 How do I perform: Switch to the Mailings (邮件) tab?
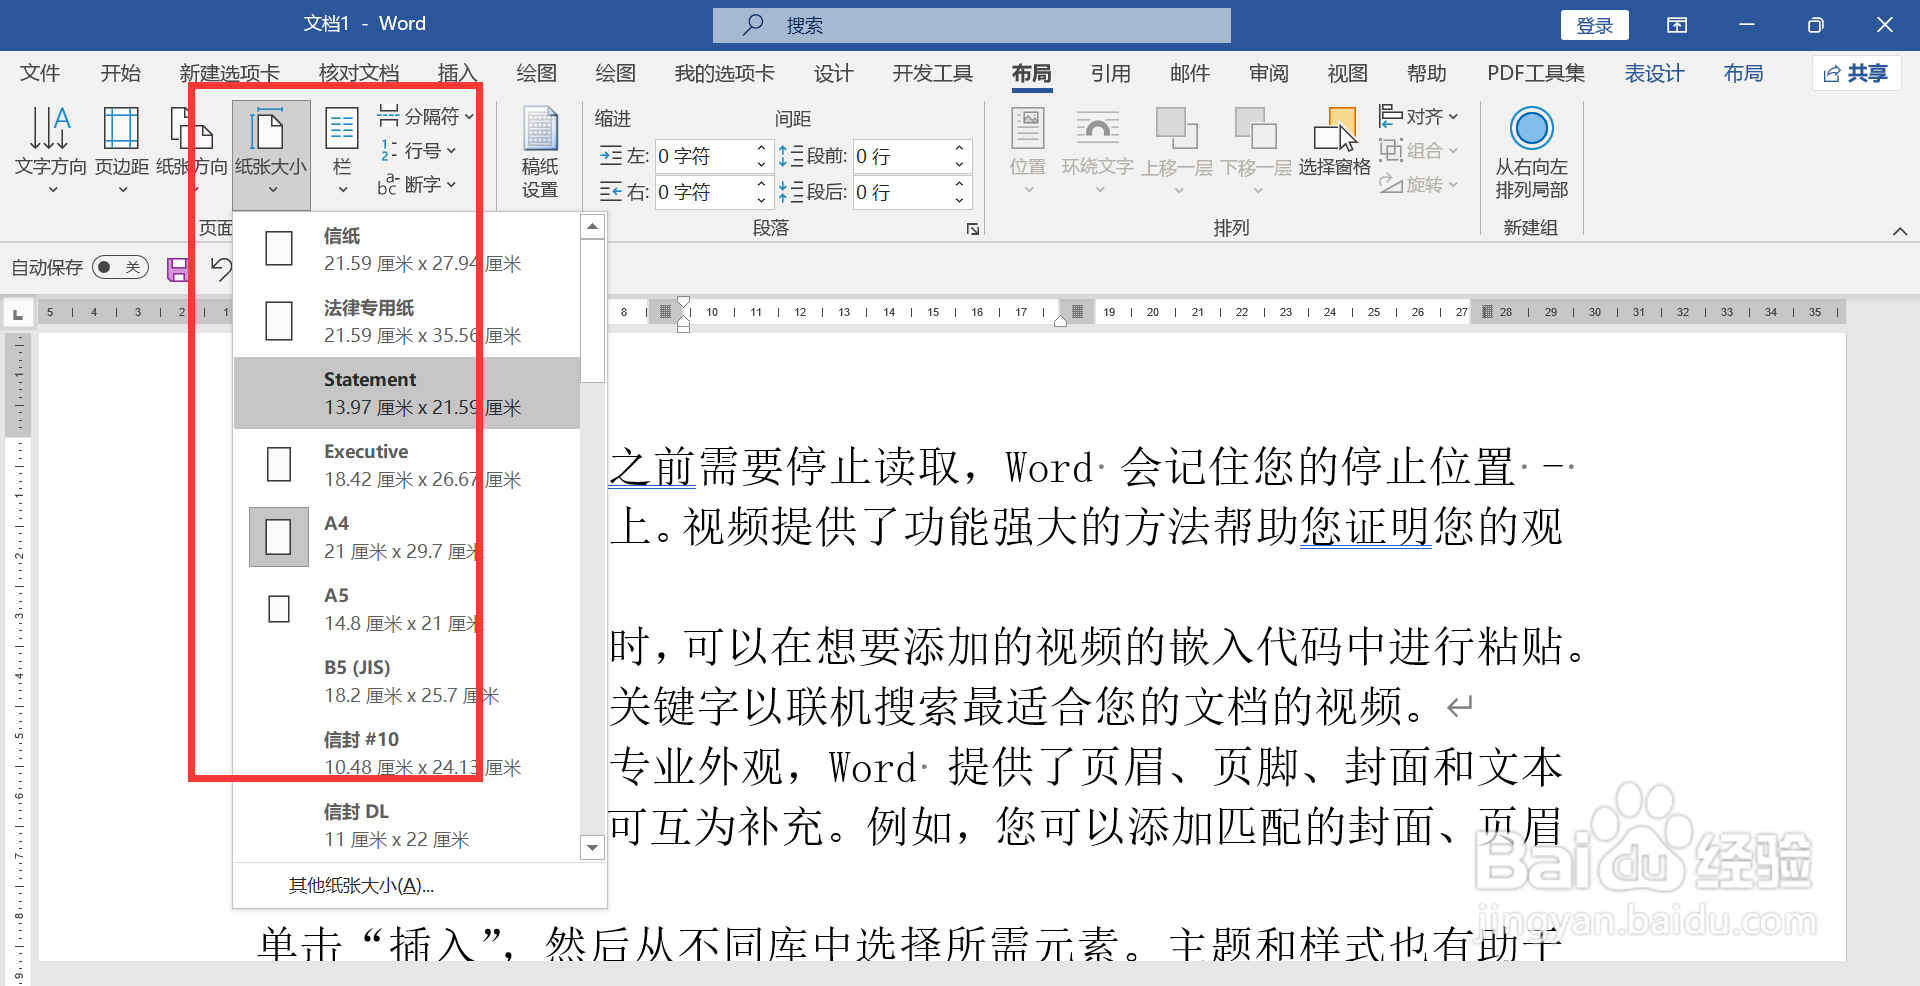[x=1189, y=73]
